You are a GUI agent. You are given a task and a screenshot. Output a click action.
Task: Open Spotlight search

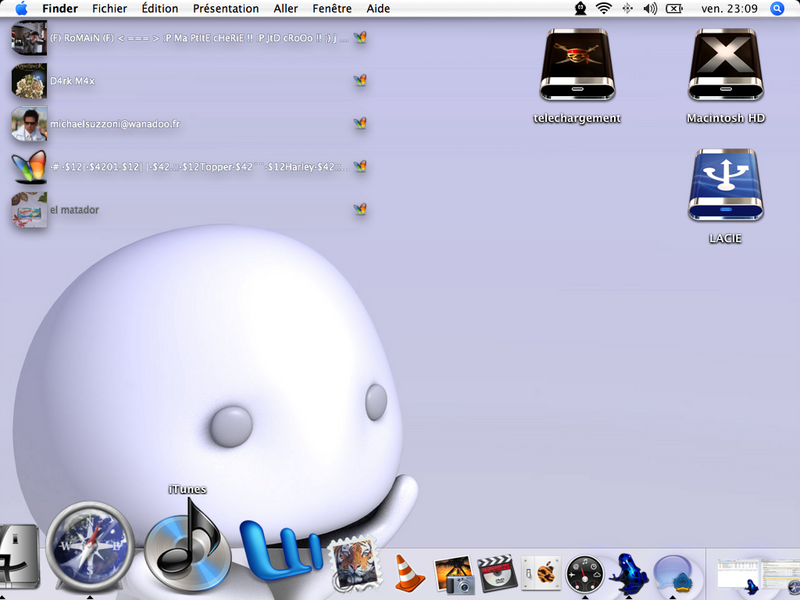click(777, 8)
